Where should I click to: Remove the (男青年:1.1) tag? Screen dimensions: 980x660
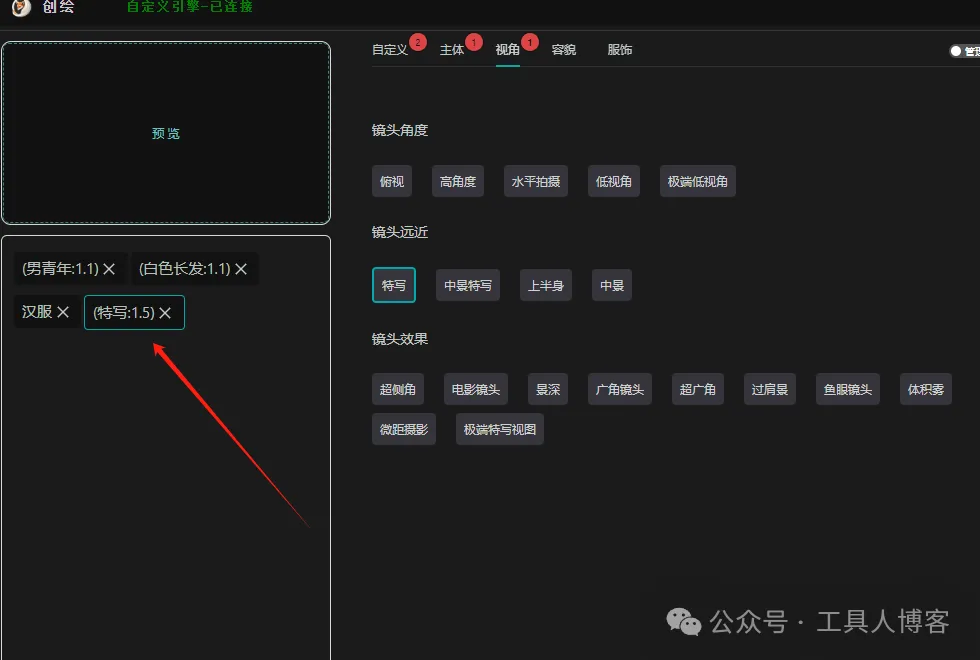[x=110, y=268]
